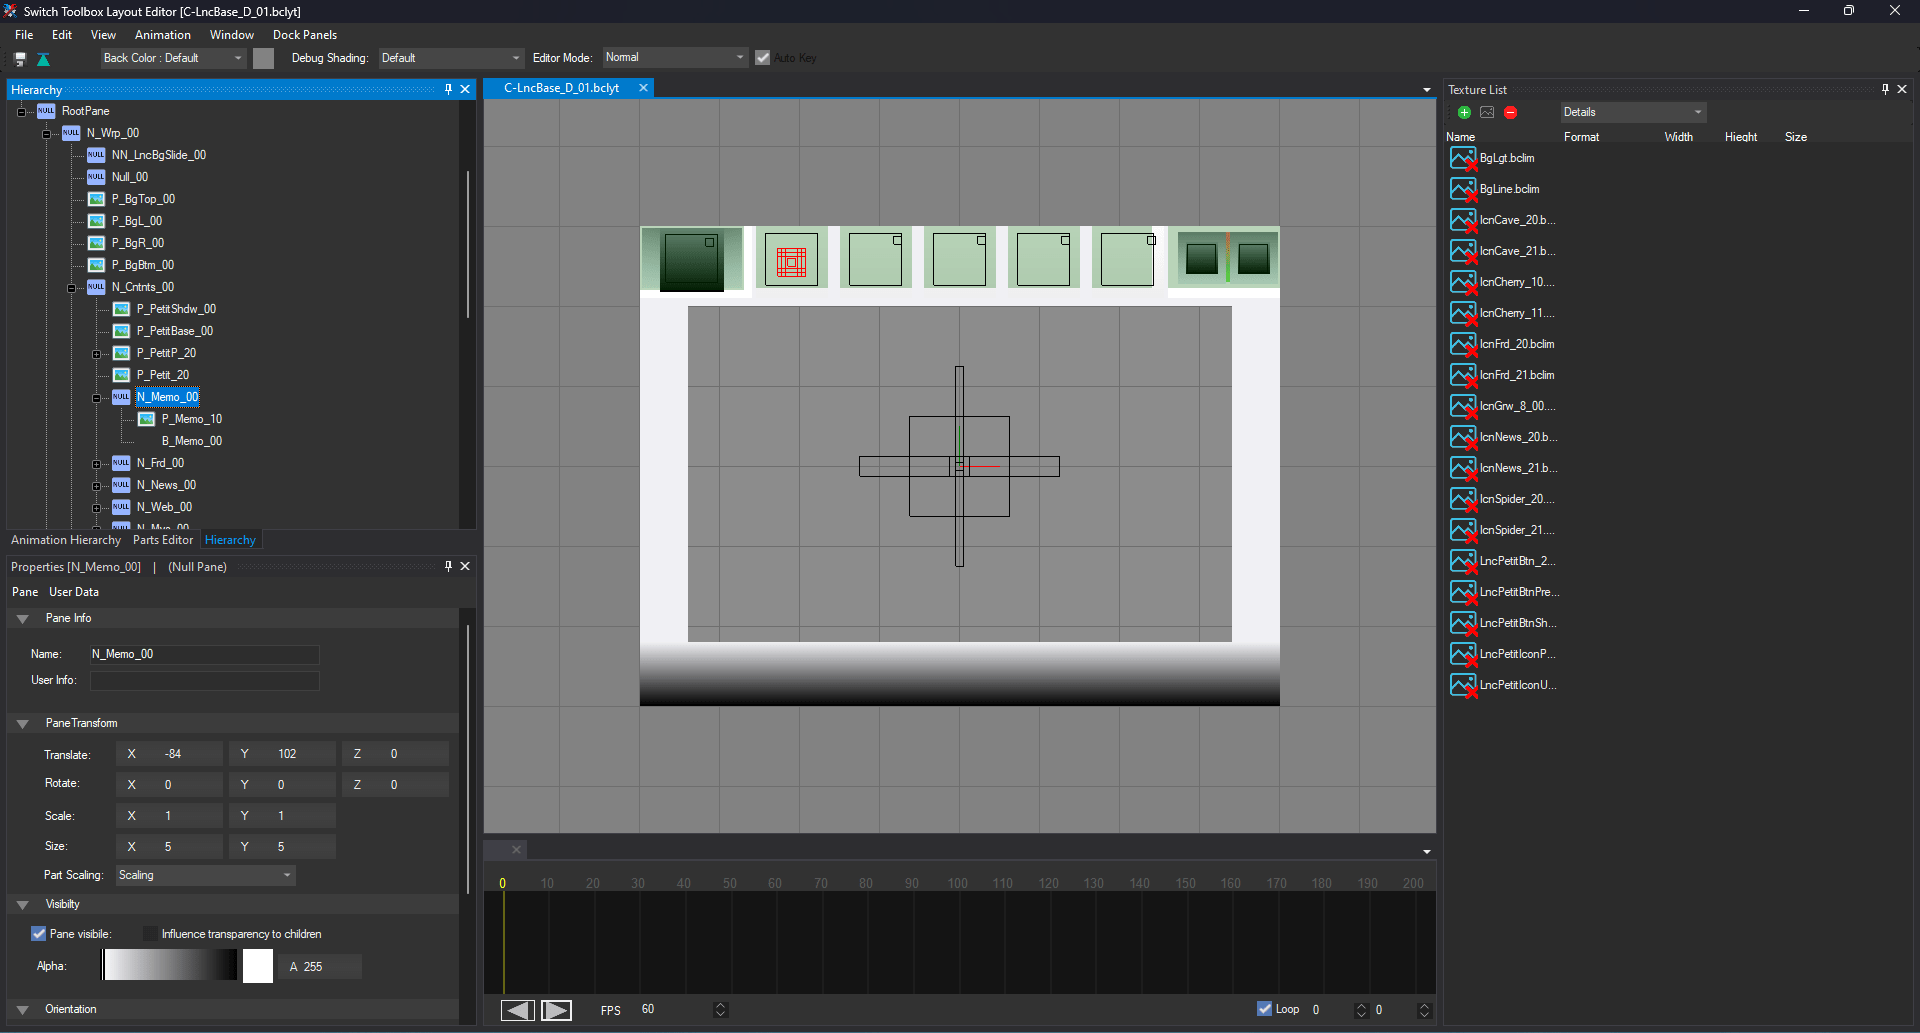Open the Debug Shading dropdown
Screen dimensions: 1920x1033
coord(450,58)
